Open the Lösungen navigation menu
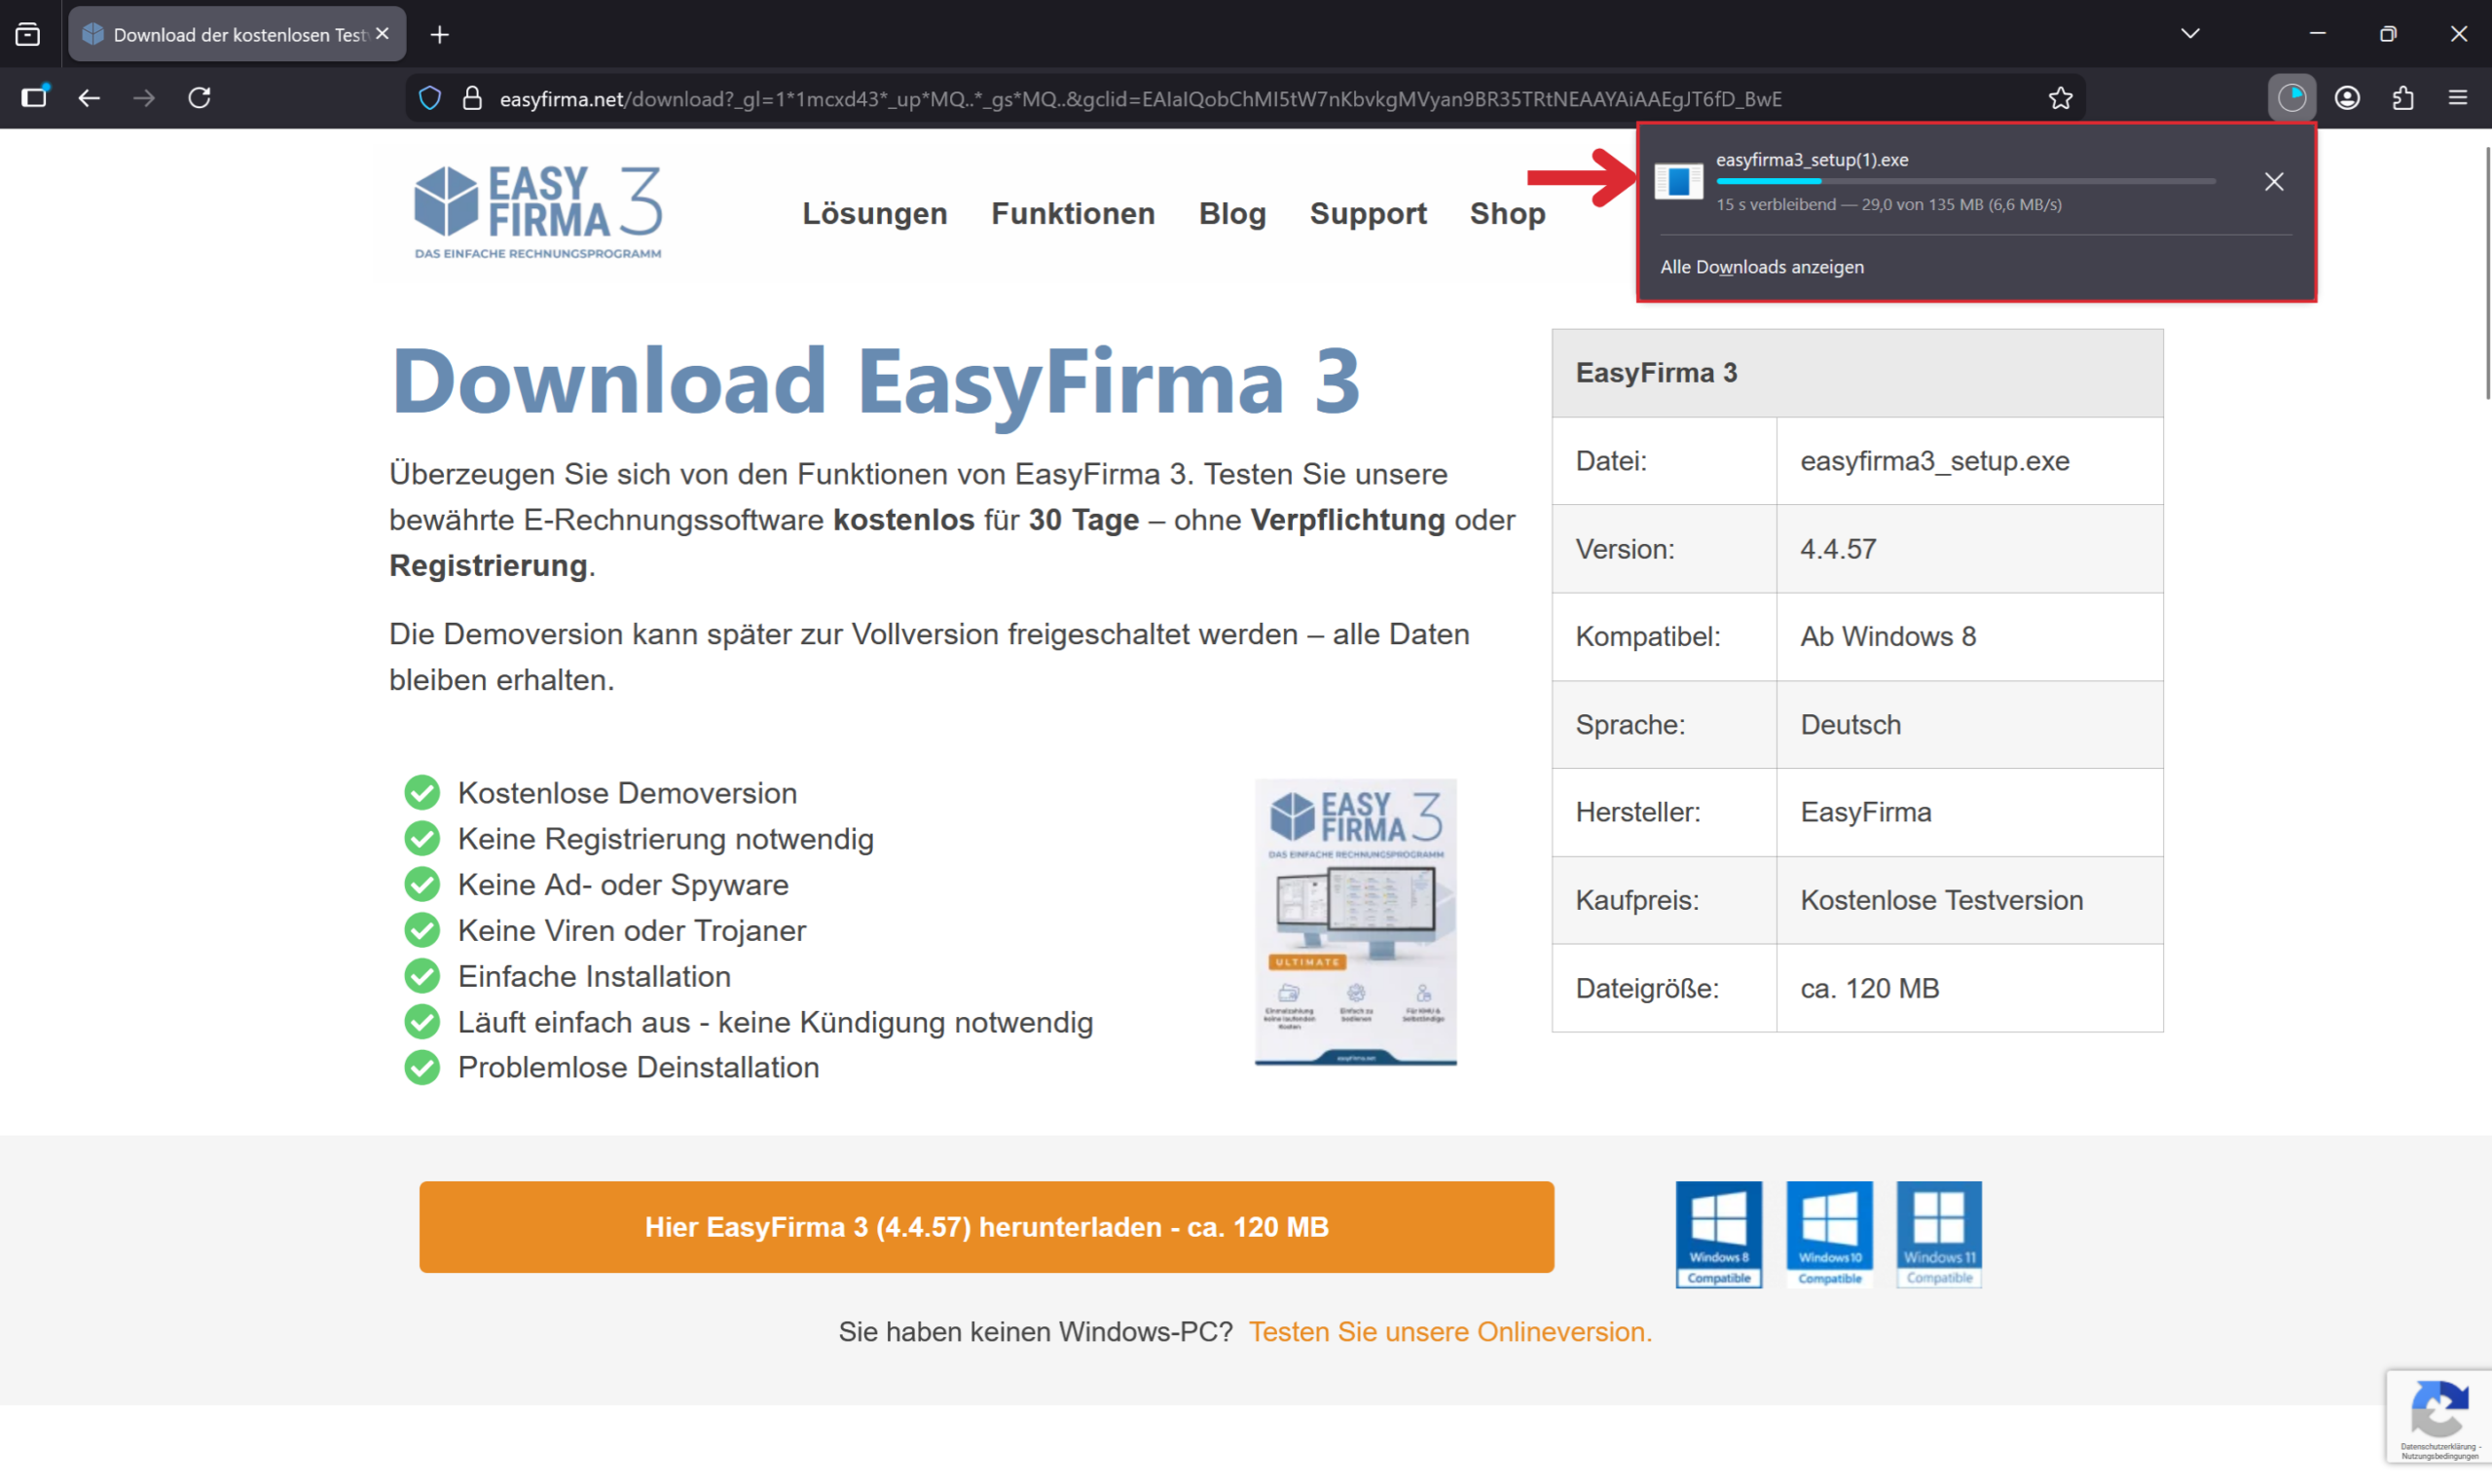Viewport: 2492px width, 1484px height. [x=874, y=213]
